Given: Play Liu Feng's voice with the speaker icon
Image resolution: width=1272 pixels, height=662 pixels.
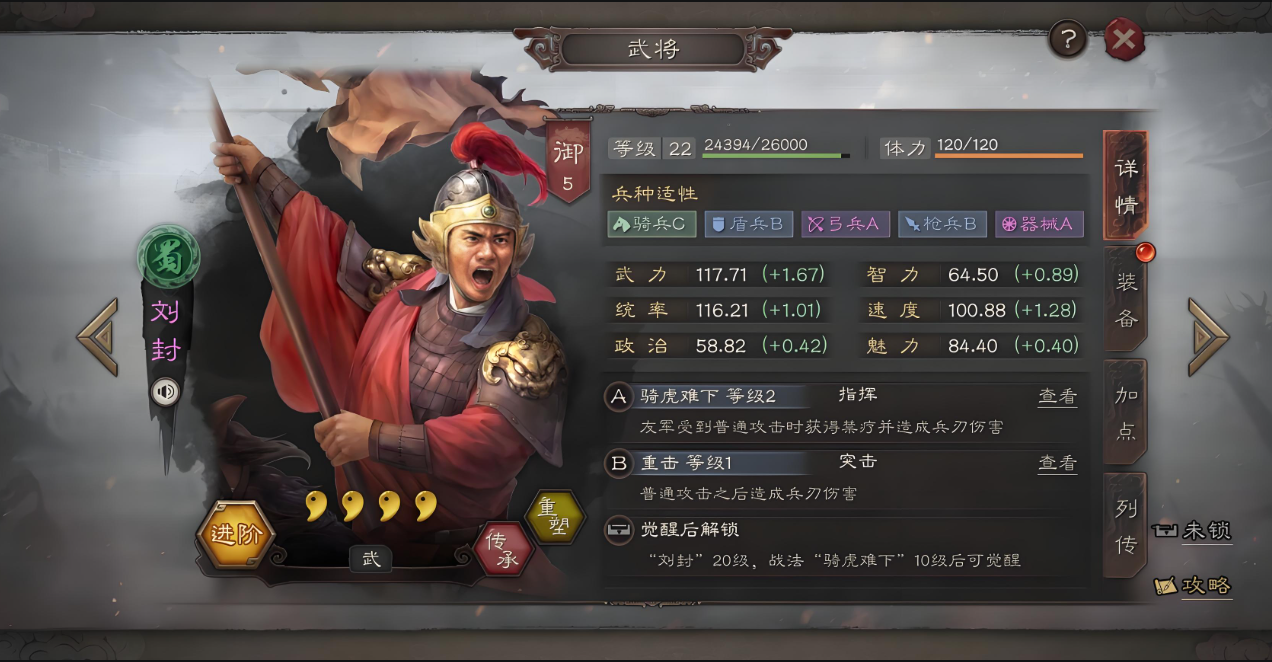Looking at the screenshot, I should (x=165, y=392).
